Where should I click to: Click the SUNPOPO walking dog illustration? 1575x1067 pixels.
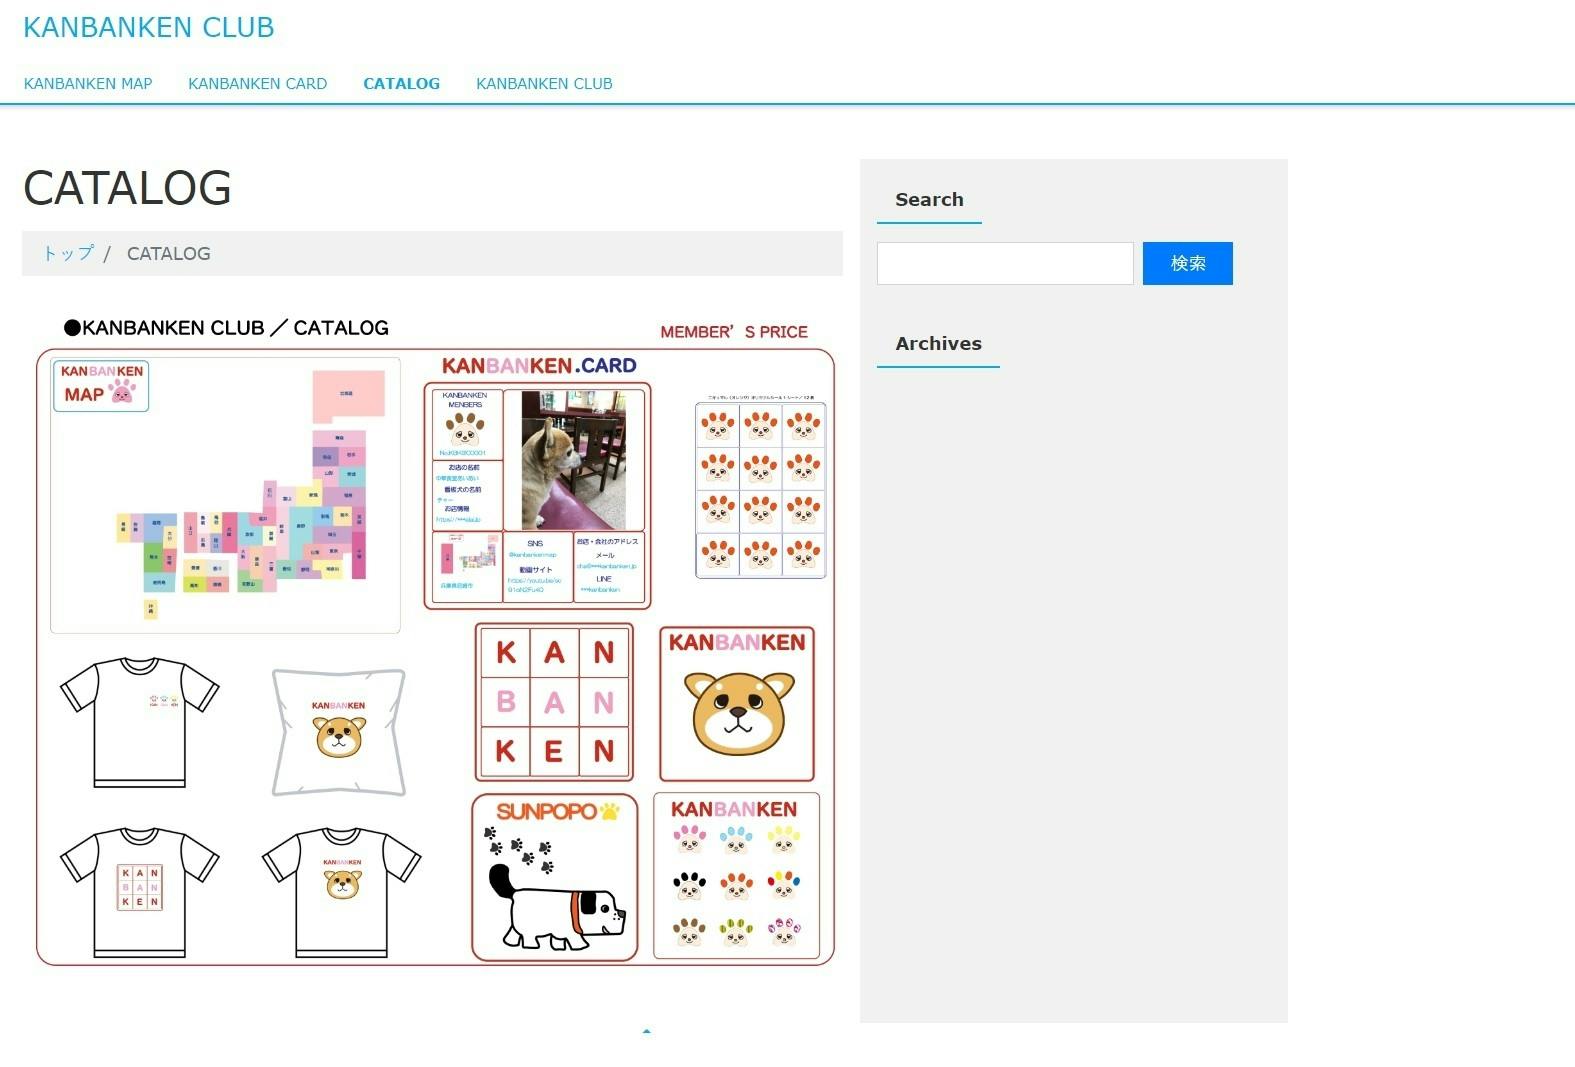[554, 878]
